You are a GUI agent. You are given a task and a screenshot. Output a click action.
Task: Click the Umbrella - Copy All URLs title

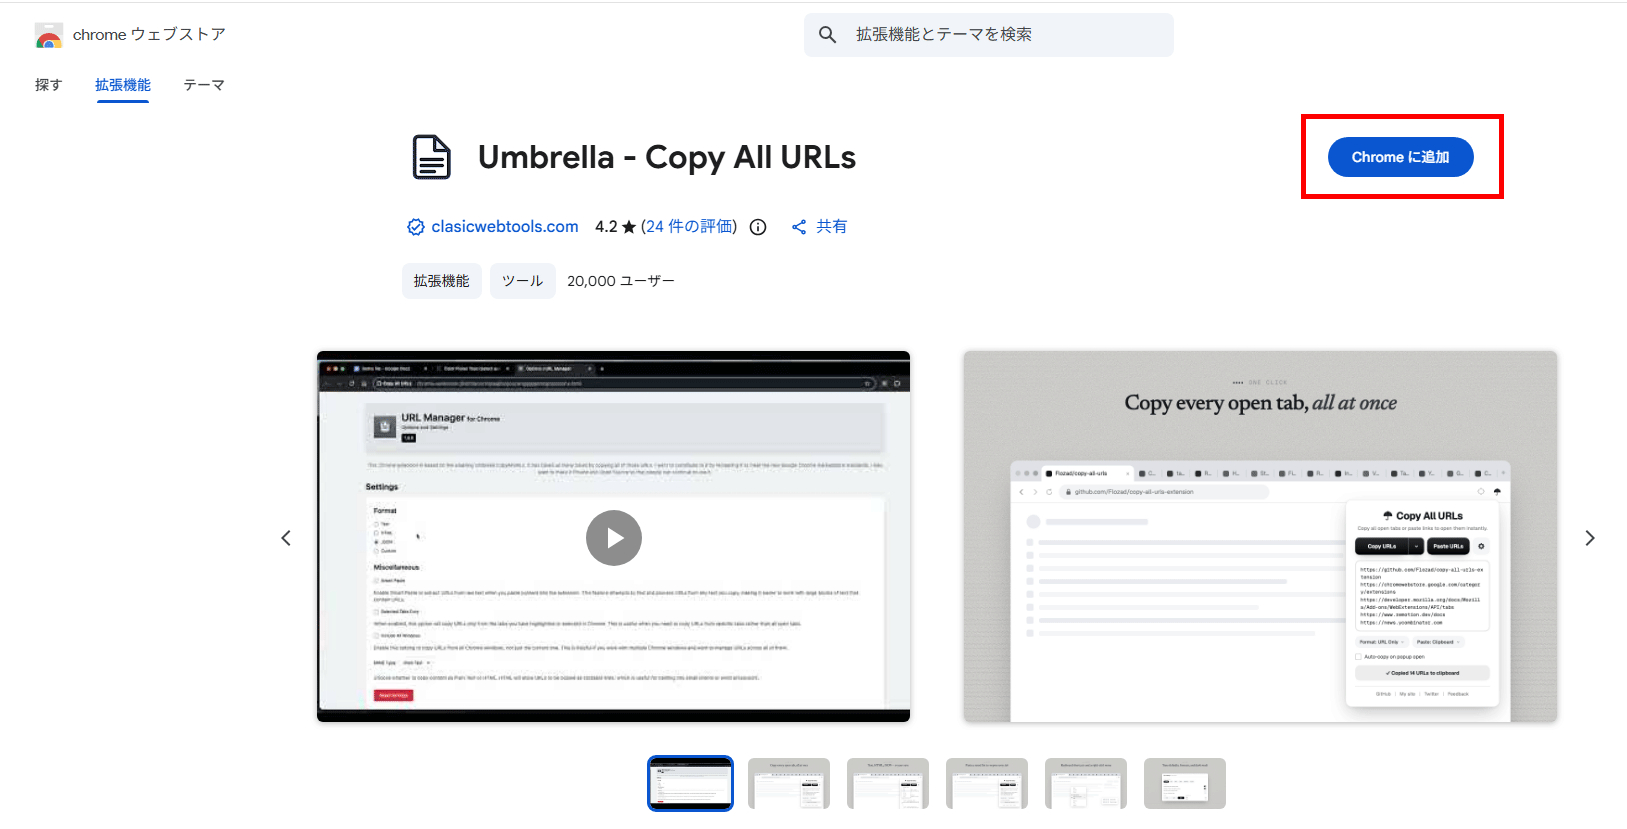(667, 157)
